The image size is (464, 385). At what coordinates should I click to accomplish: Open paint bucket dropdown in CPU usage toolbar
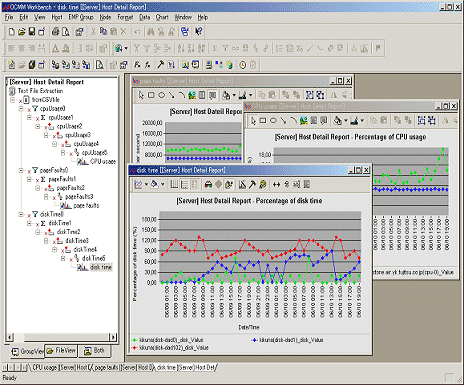pos(346,120)
